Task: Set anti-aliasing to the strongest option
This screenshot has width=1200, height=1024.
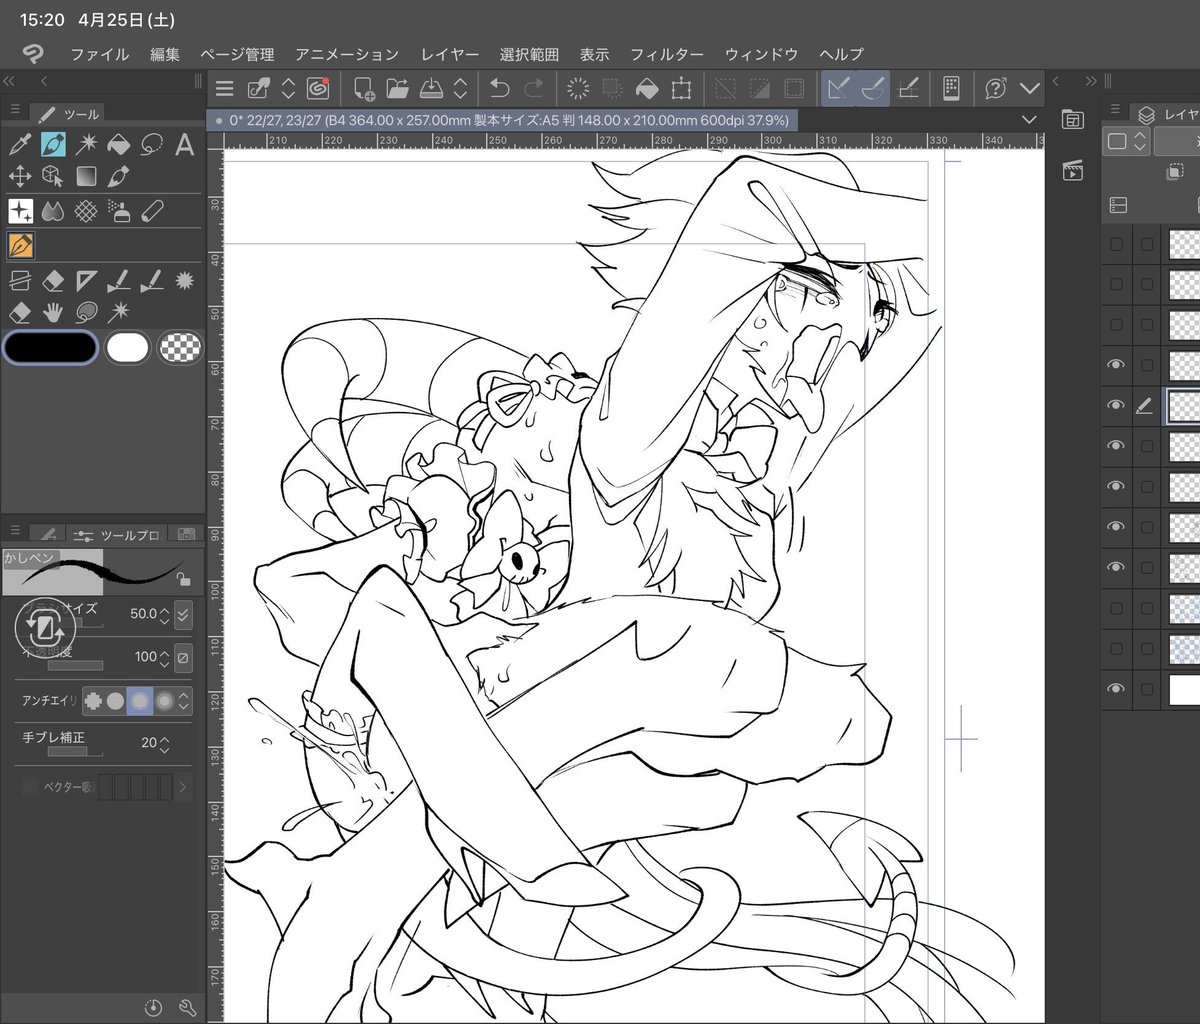Action: 164,701
